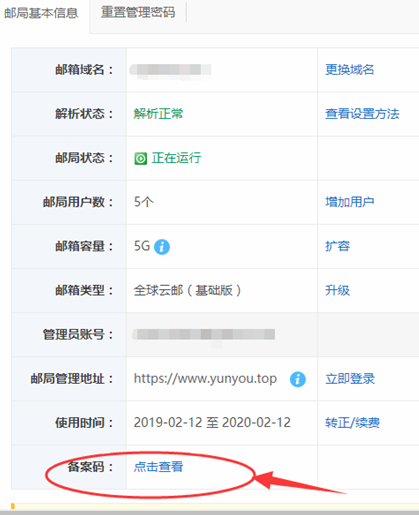Click the blurred 管理员账号 value

click(204, 334)
